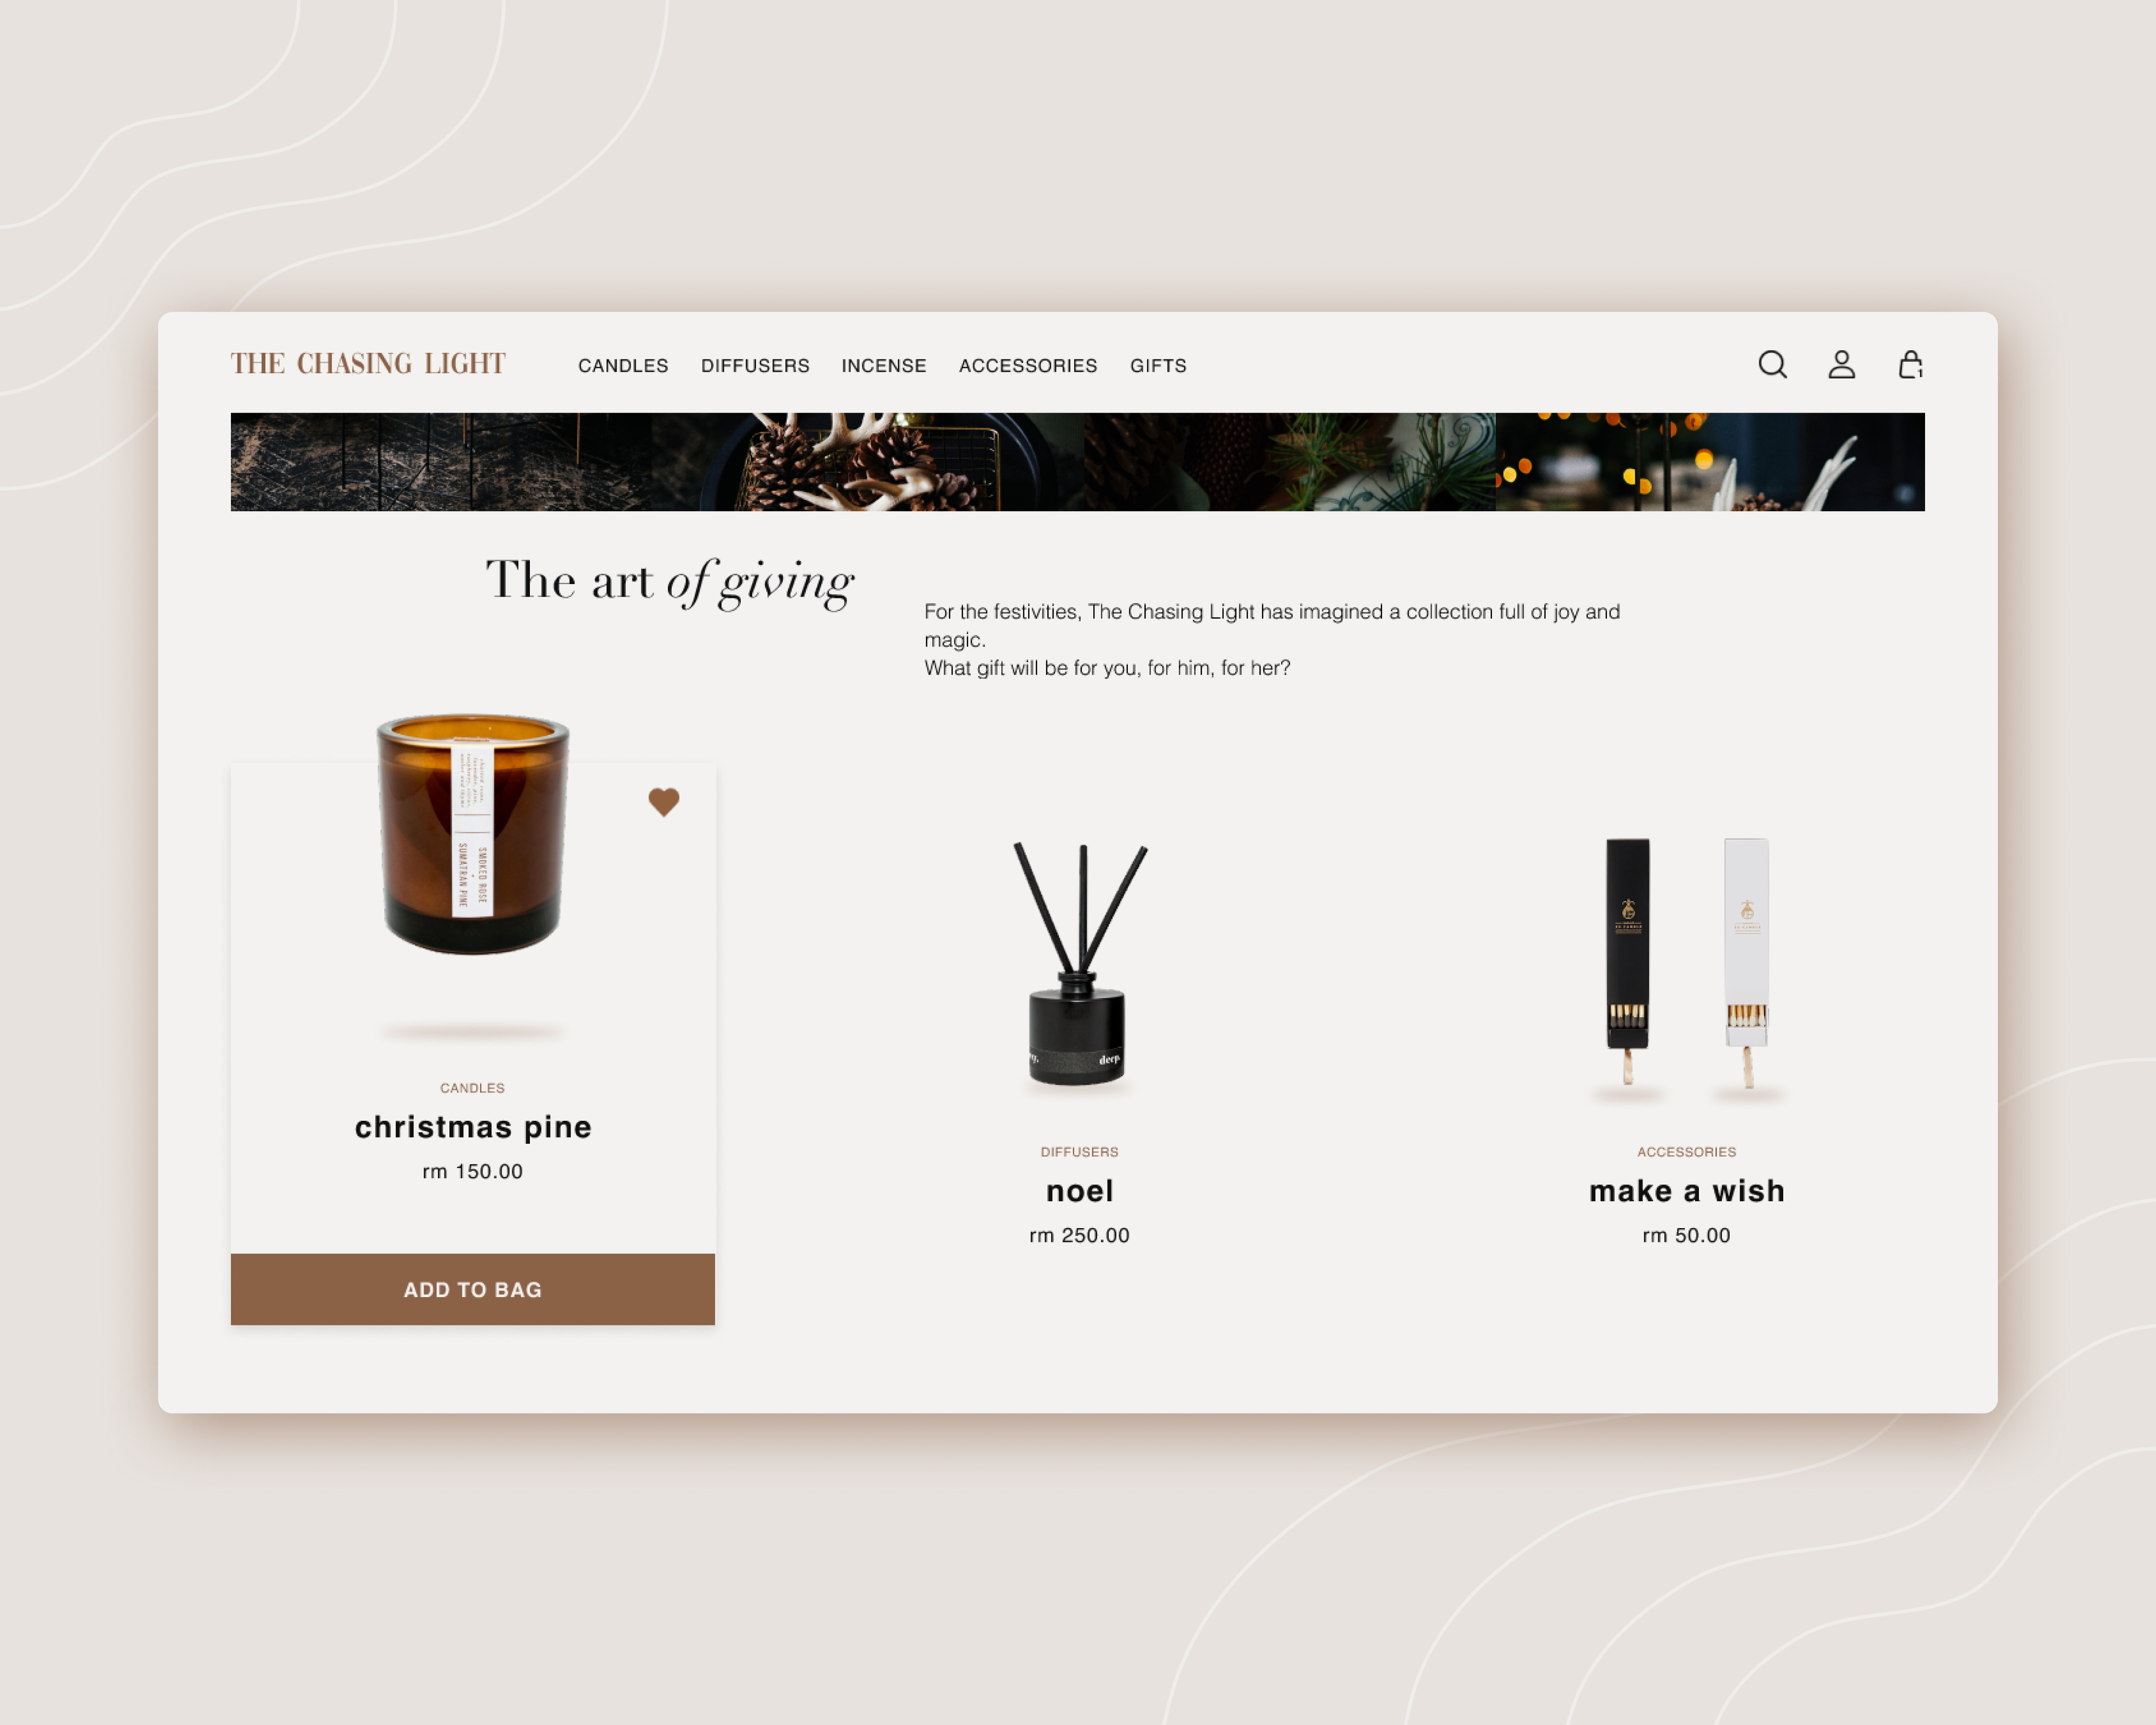Click the Accessories label above make a wish
Viewport: 2156px width, 1725px height.
click(x=1687, y=1152)
